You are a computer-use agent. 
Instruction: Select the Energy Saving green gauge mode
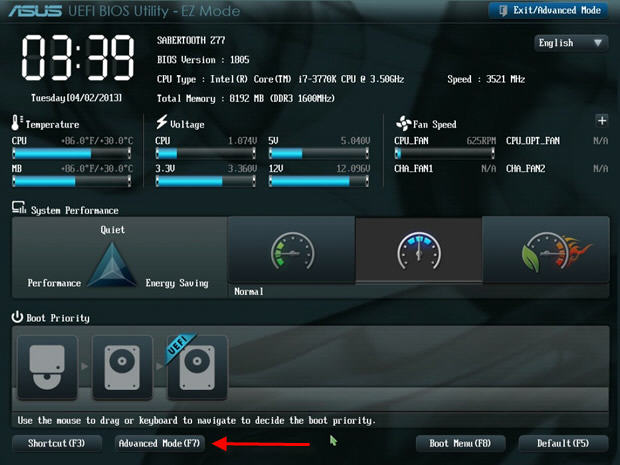coord(292,250)
